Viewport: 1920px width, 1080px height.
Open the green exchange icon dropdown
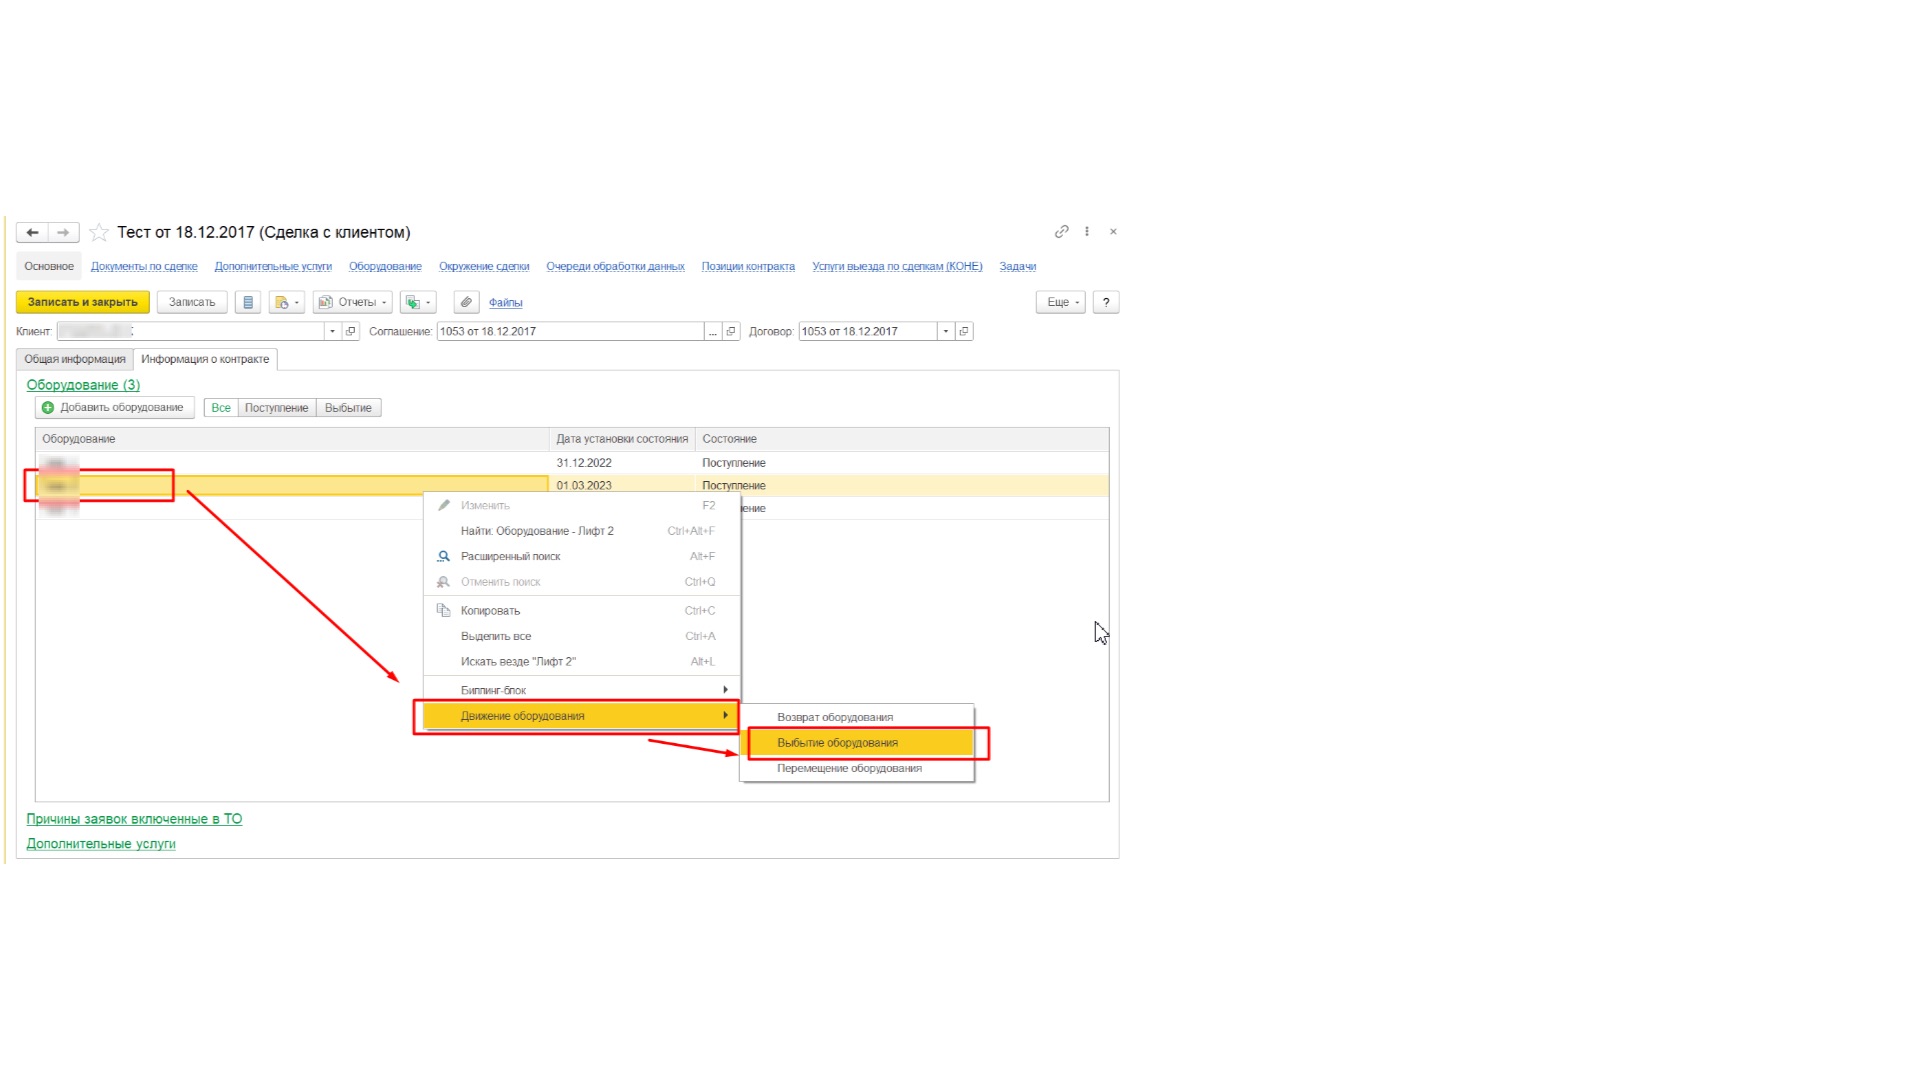[x=418, y=302]
